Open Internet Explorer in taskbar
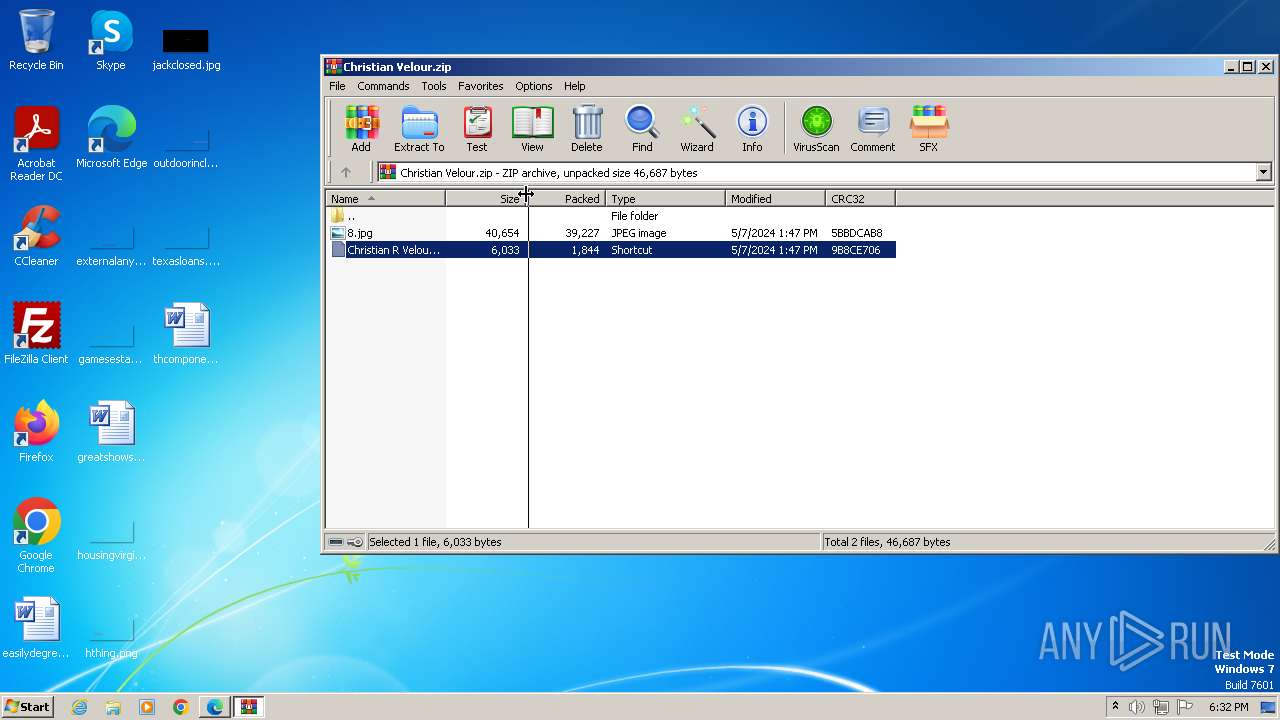This screenshot has width=1280, height=720. tap(79, 707)
